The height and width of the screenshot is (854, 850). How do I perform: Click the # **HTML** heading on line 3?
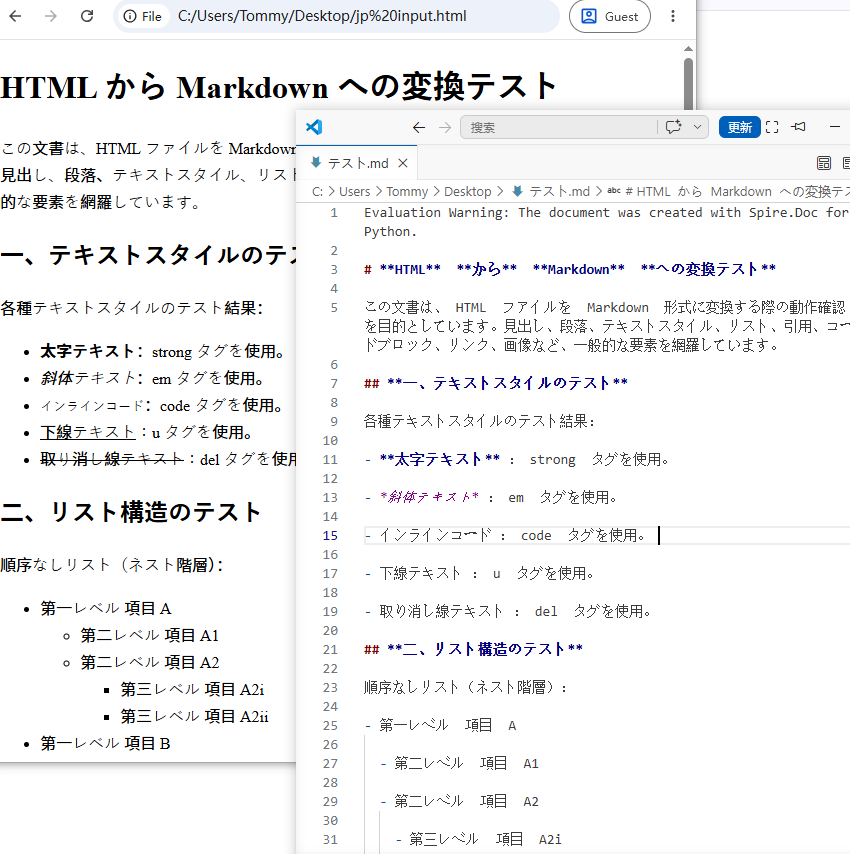click(570, 270)
